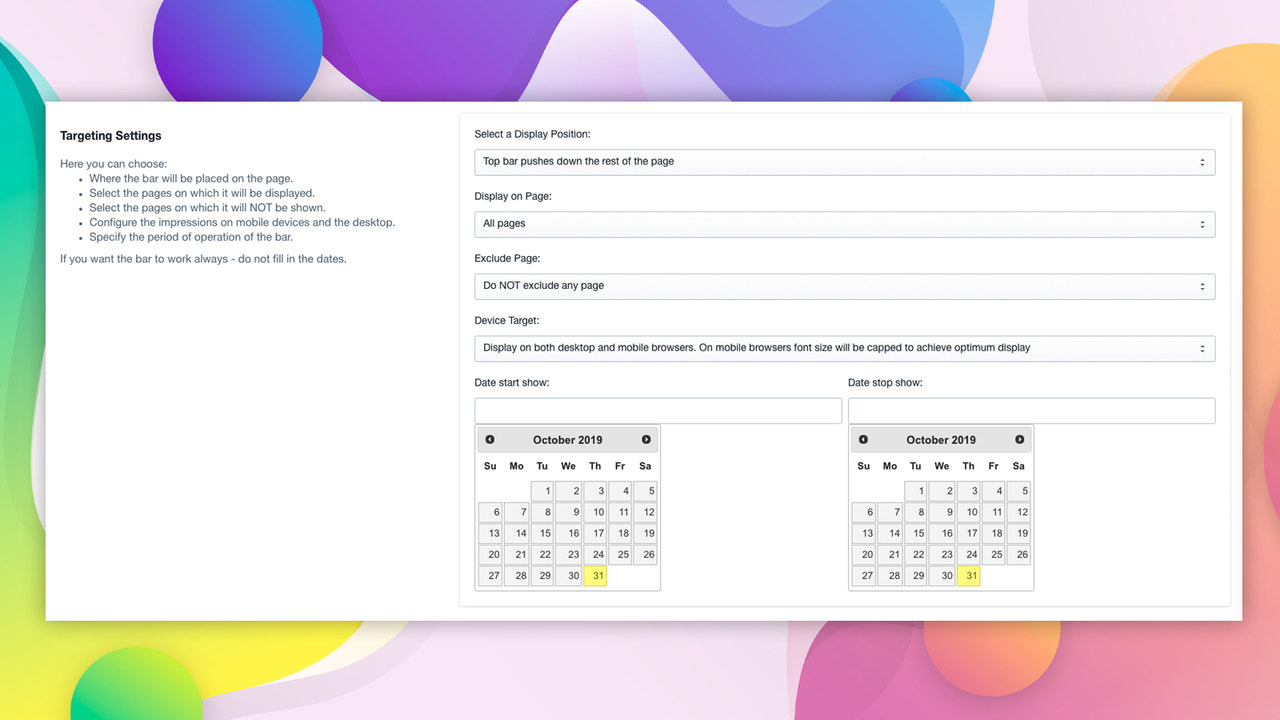Click 'Where the bar will be placed' bullet
The height and width of the screenshot is (720, 1280).
(x=191, y=179)
